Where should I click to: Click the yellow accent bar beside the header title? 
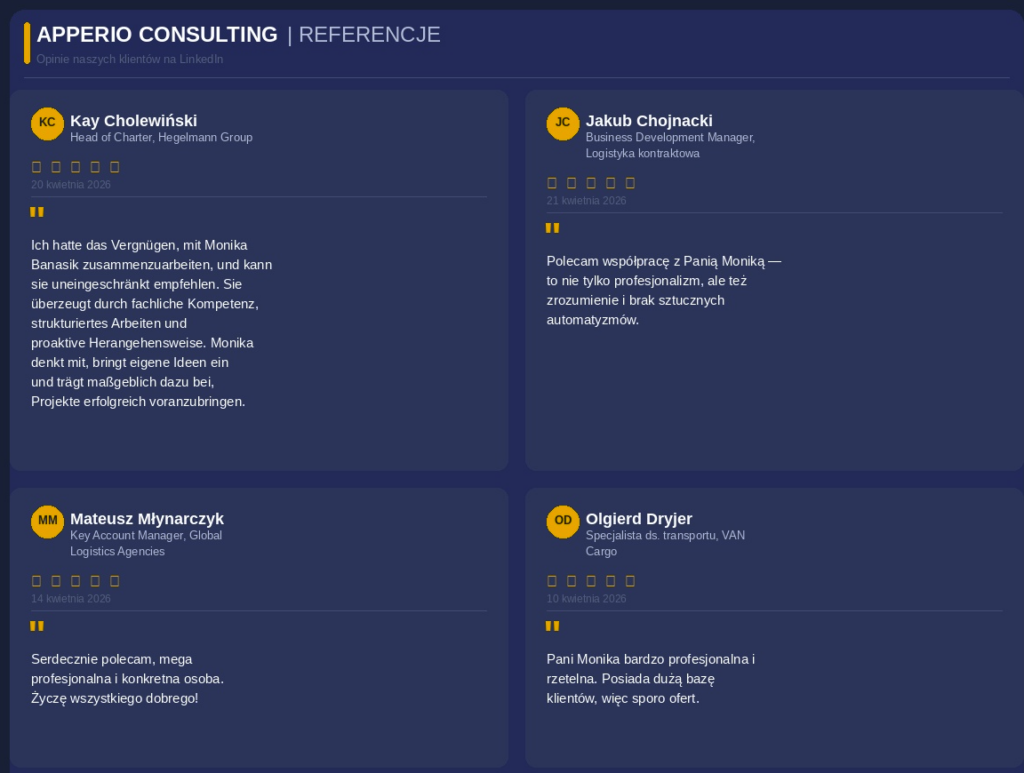point(27,43)
